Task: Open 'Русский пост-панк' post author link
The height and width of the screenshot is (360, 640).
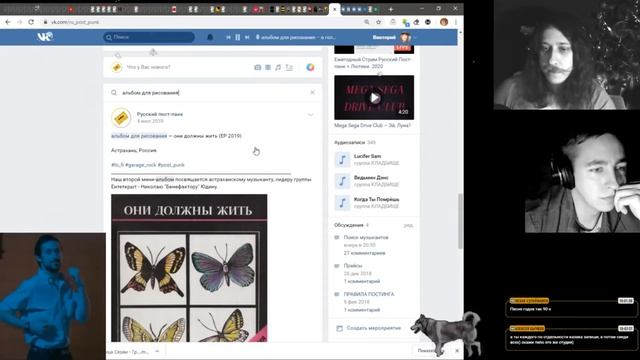Action: pos(160,114)
